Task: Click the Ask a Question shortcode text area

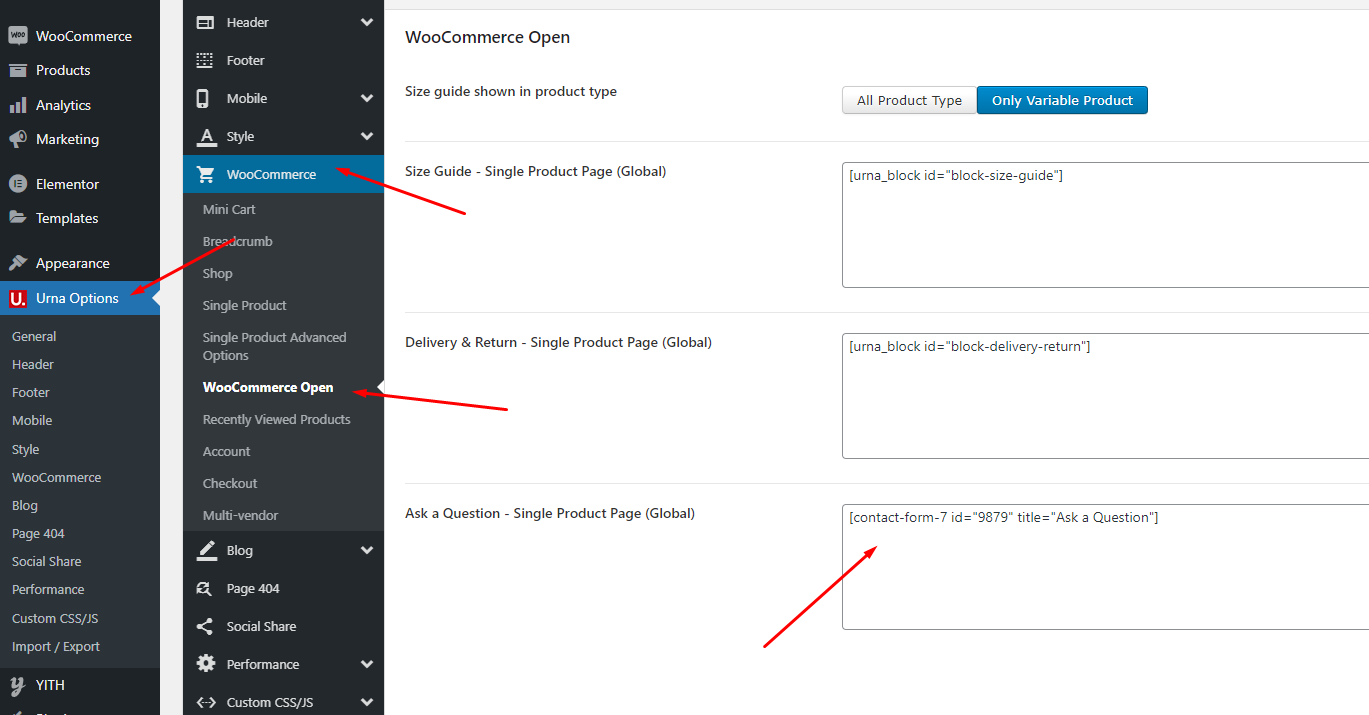Action: pos(1105,567)
